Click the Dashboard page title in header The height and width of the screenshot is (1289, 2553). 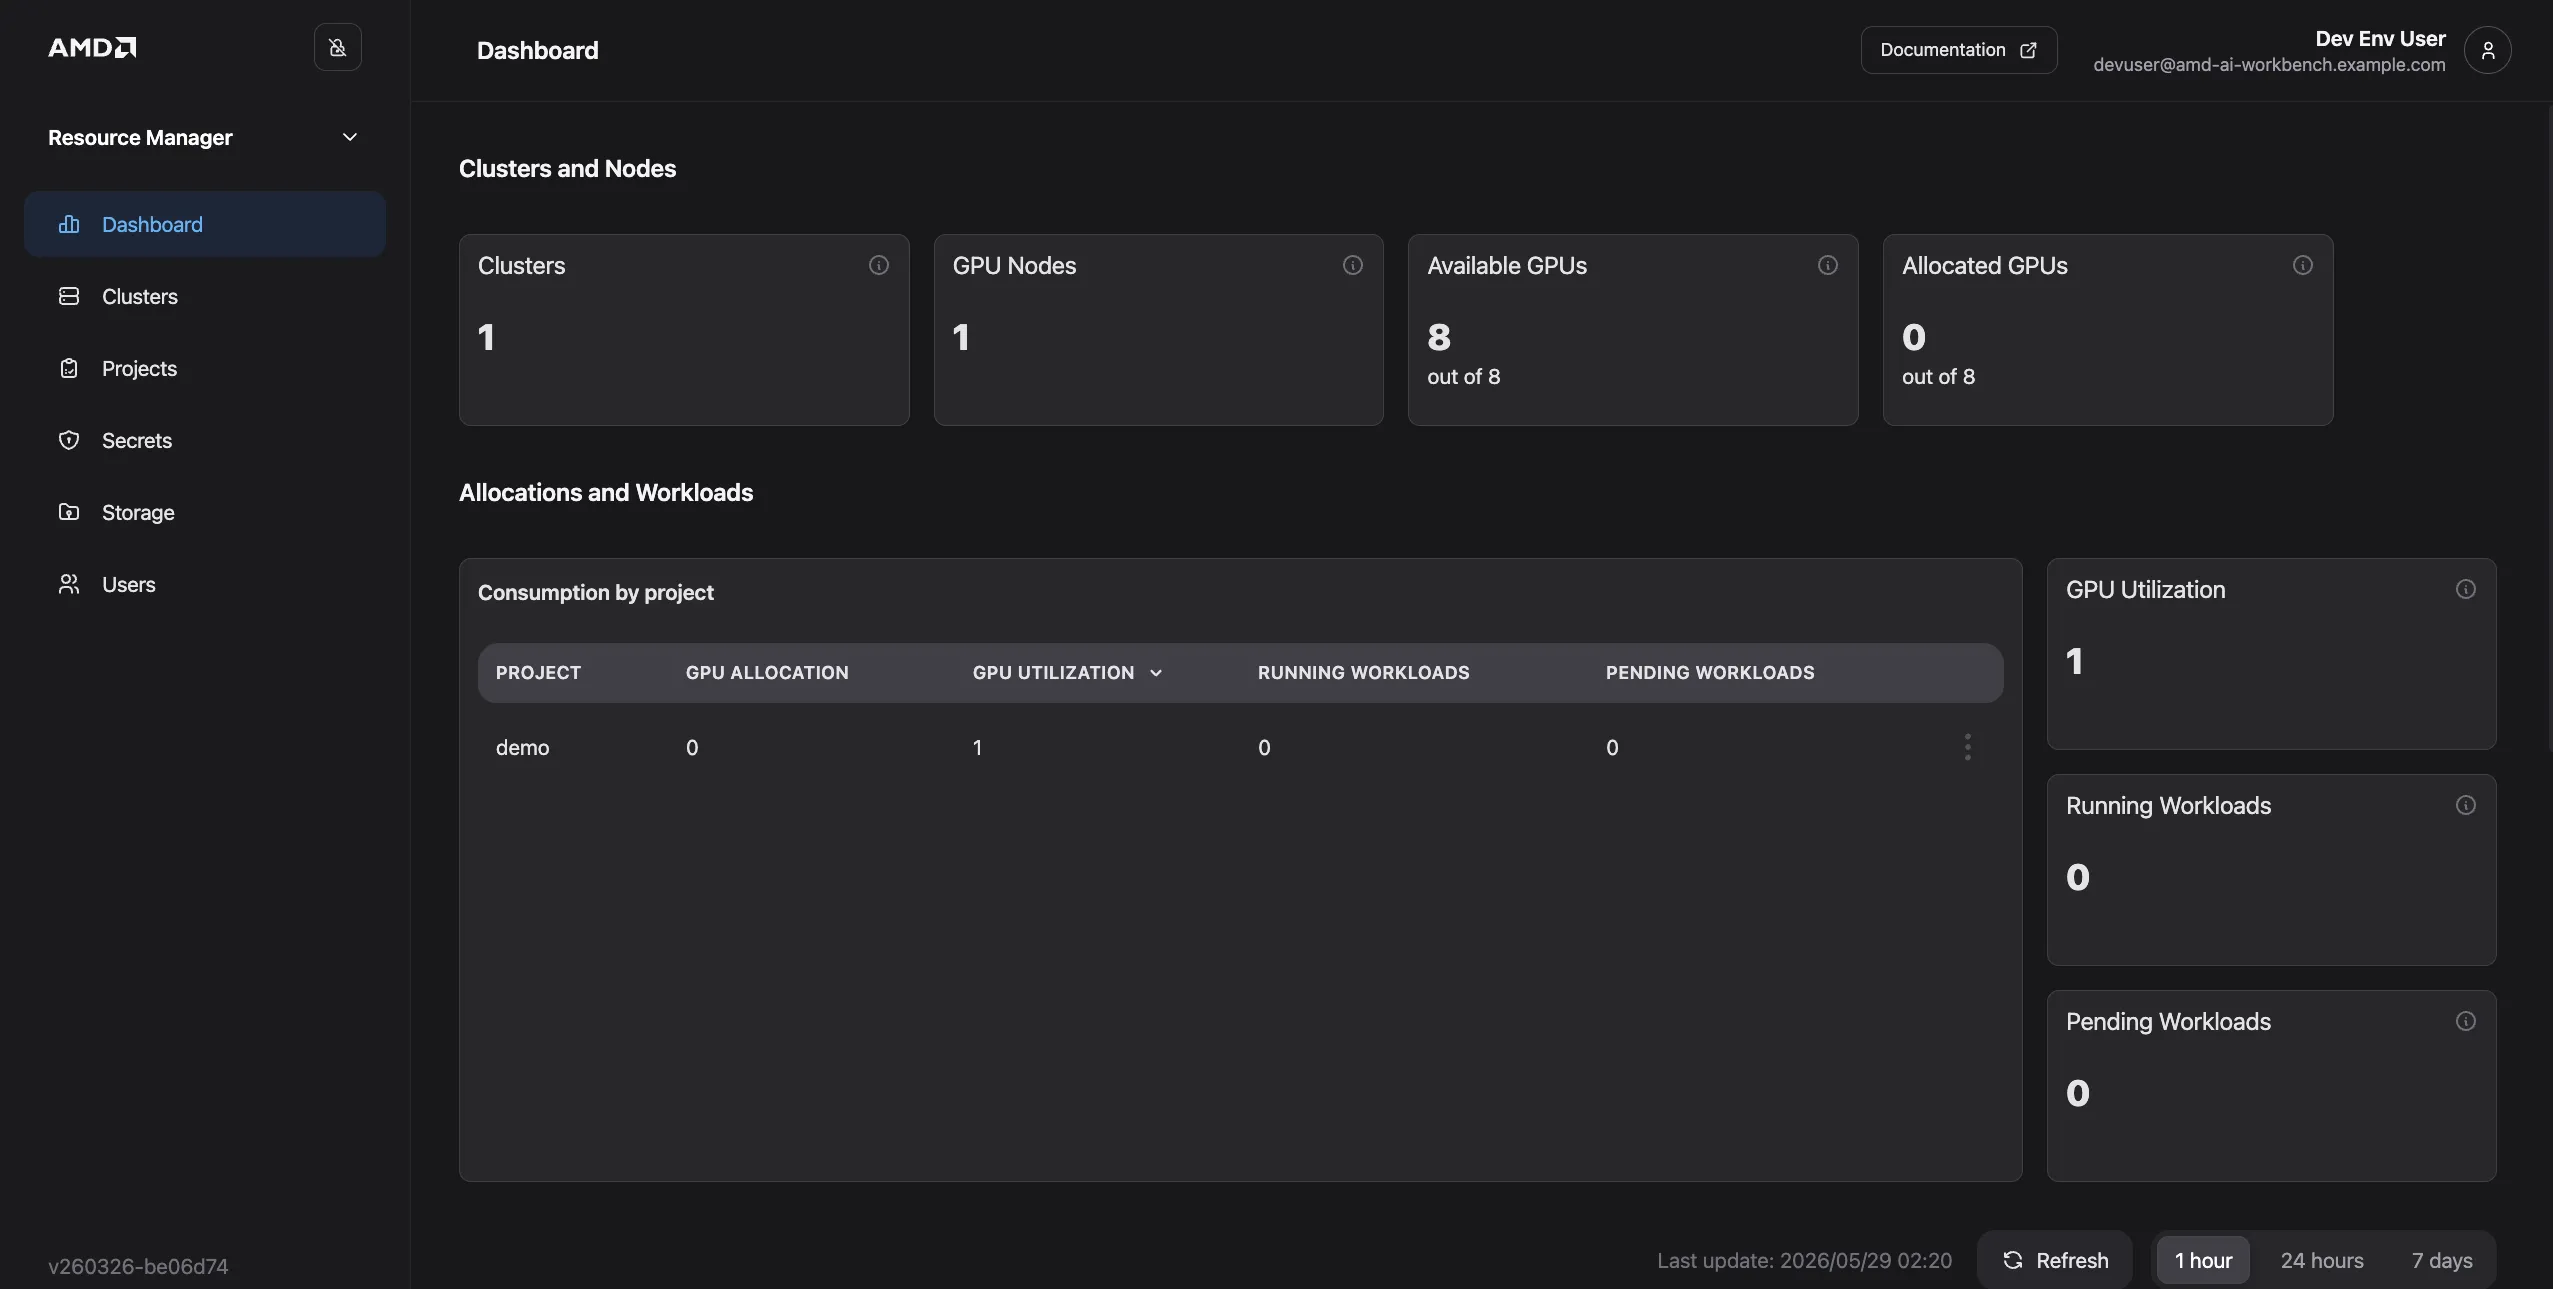[537, 50]
